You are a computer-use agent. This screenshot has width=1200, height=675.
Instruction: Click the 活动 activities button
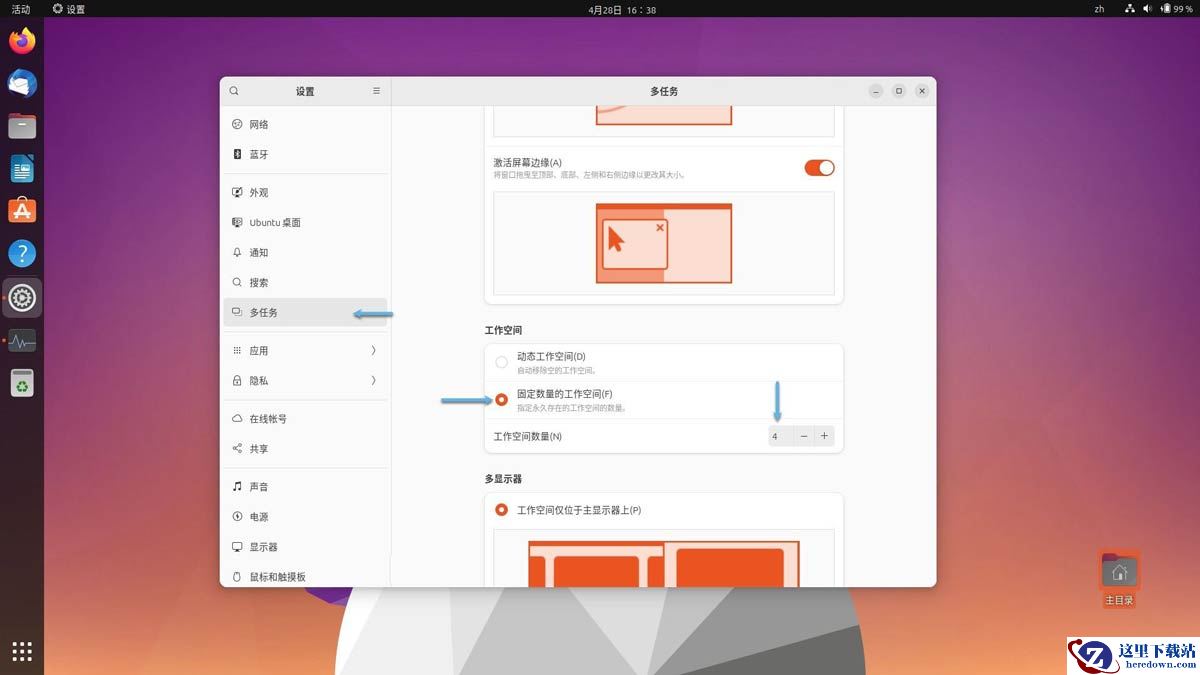click(x=21, y=9)
